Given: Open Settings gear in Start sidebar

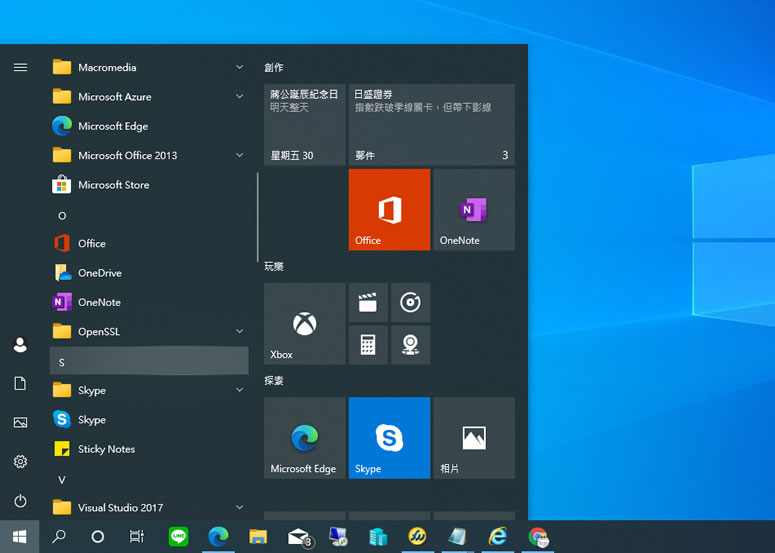Looking at the screenshot, I should (20, 462).
